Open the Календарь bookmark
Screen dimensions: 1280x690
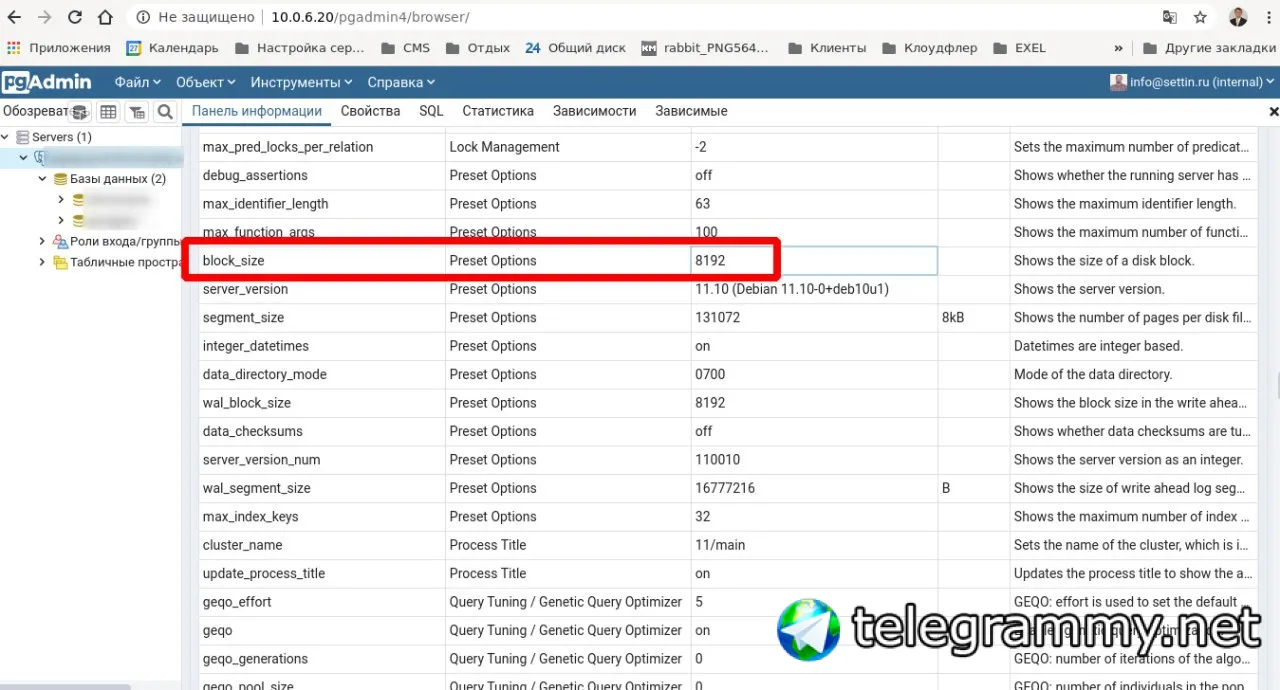172,48
